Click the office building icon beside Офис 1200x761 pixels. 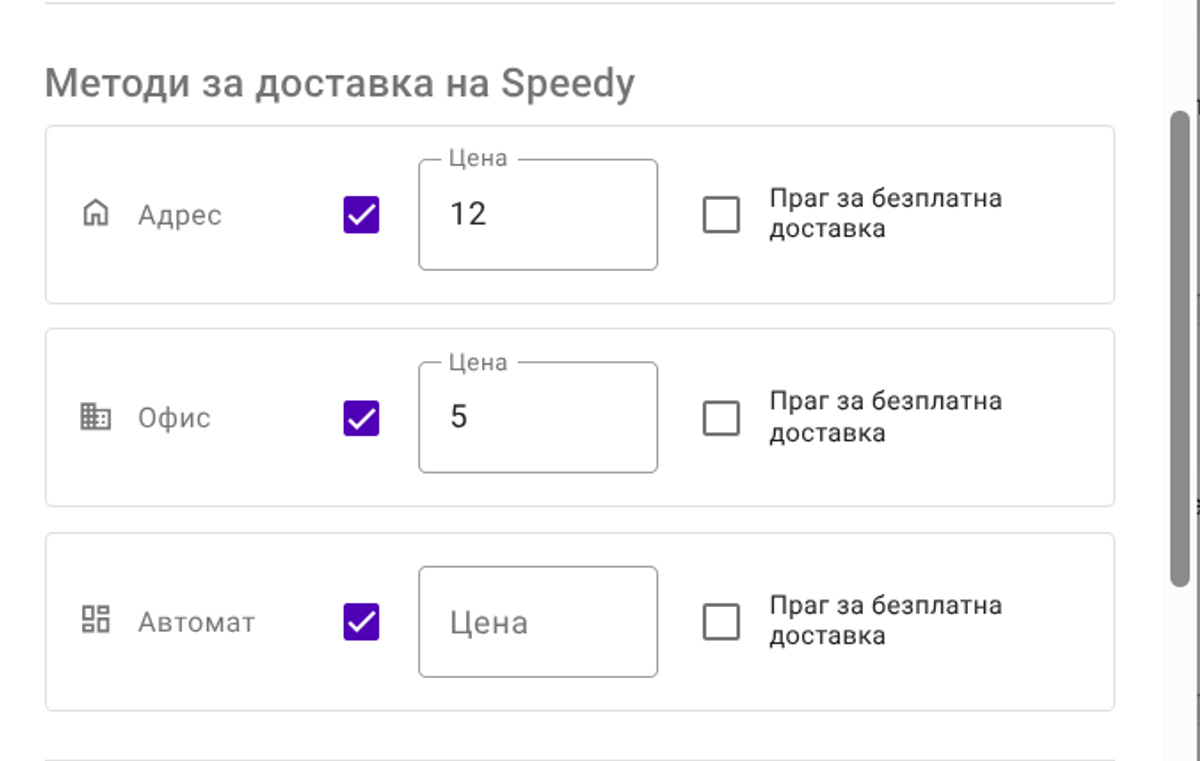pos(95,418)
